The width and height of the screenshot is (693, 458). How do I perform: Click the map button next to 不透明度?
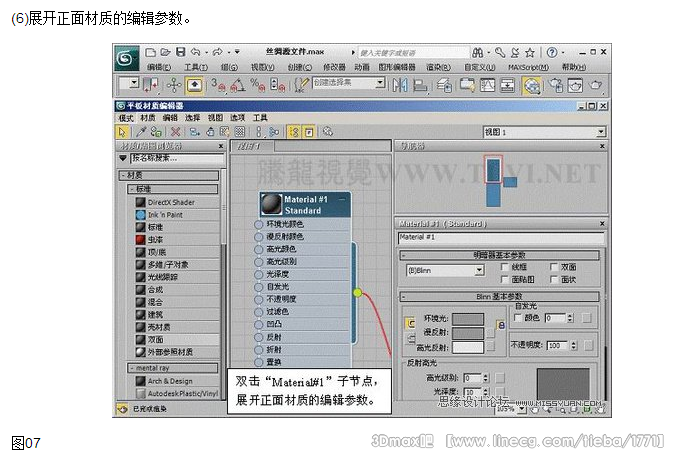589,345
